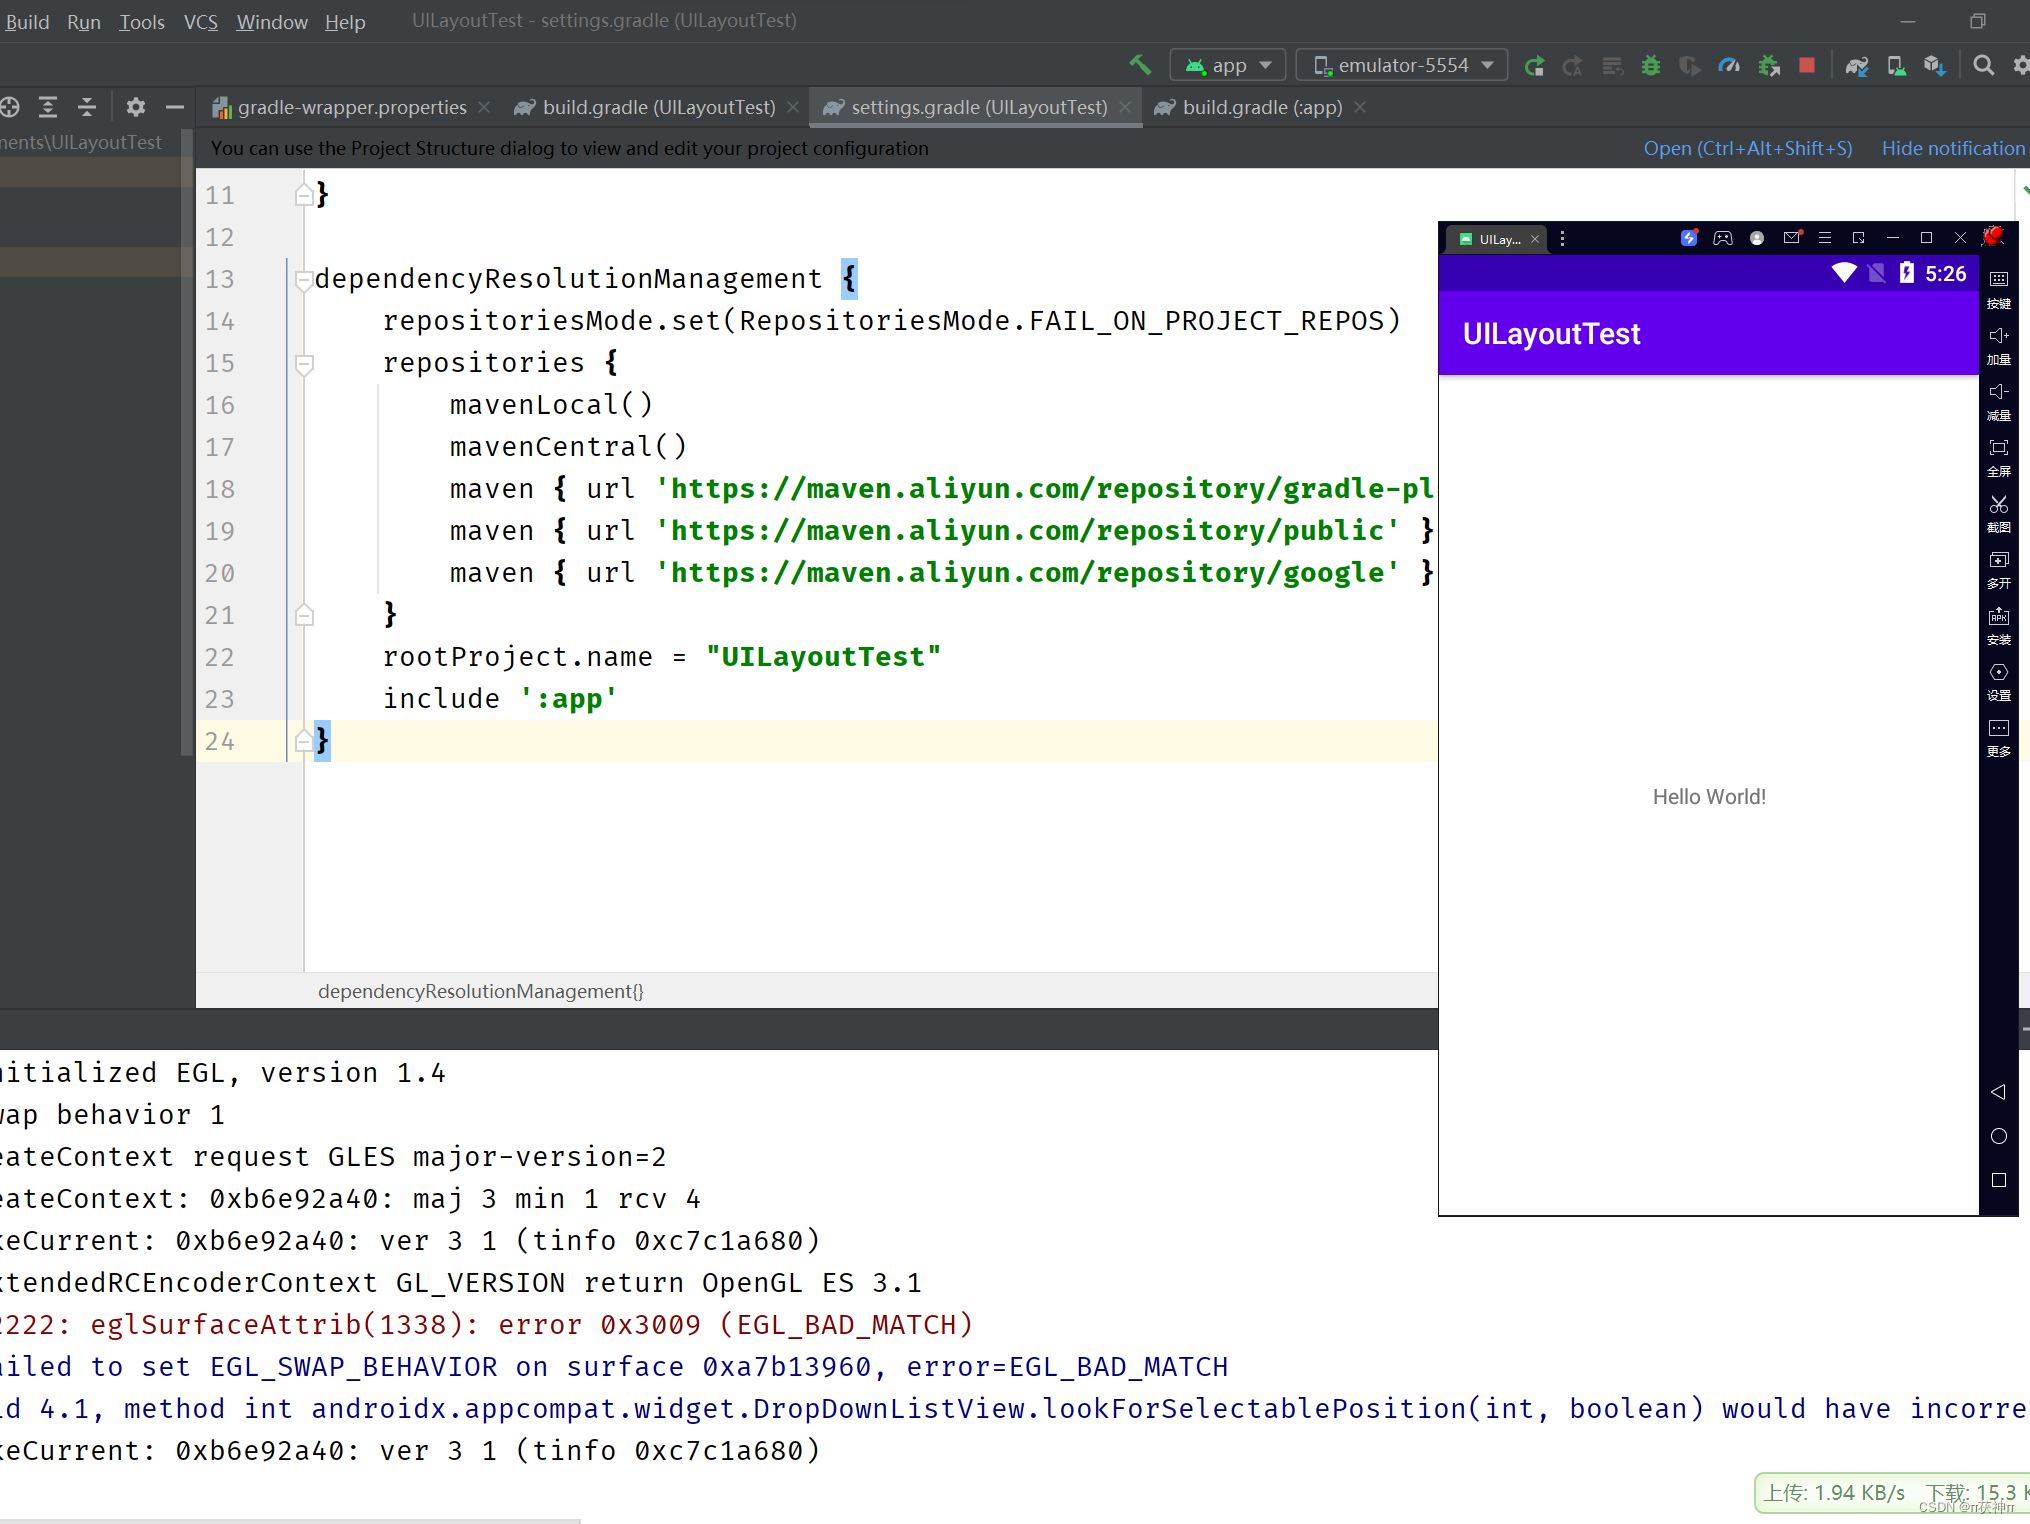The image size is (2030, 1524).
Task: Open the app run configuration dropdown
Action: point(1227,65)
